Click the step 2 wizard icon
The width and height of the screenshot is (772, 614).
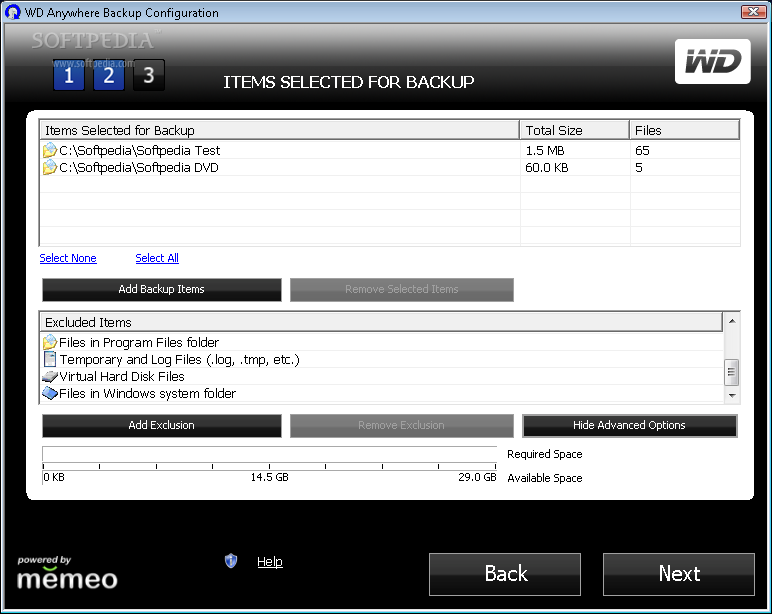pyautogui.click(x=108, y=75)
